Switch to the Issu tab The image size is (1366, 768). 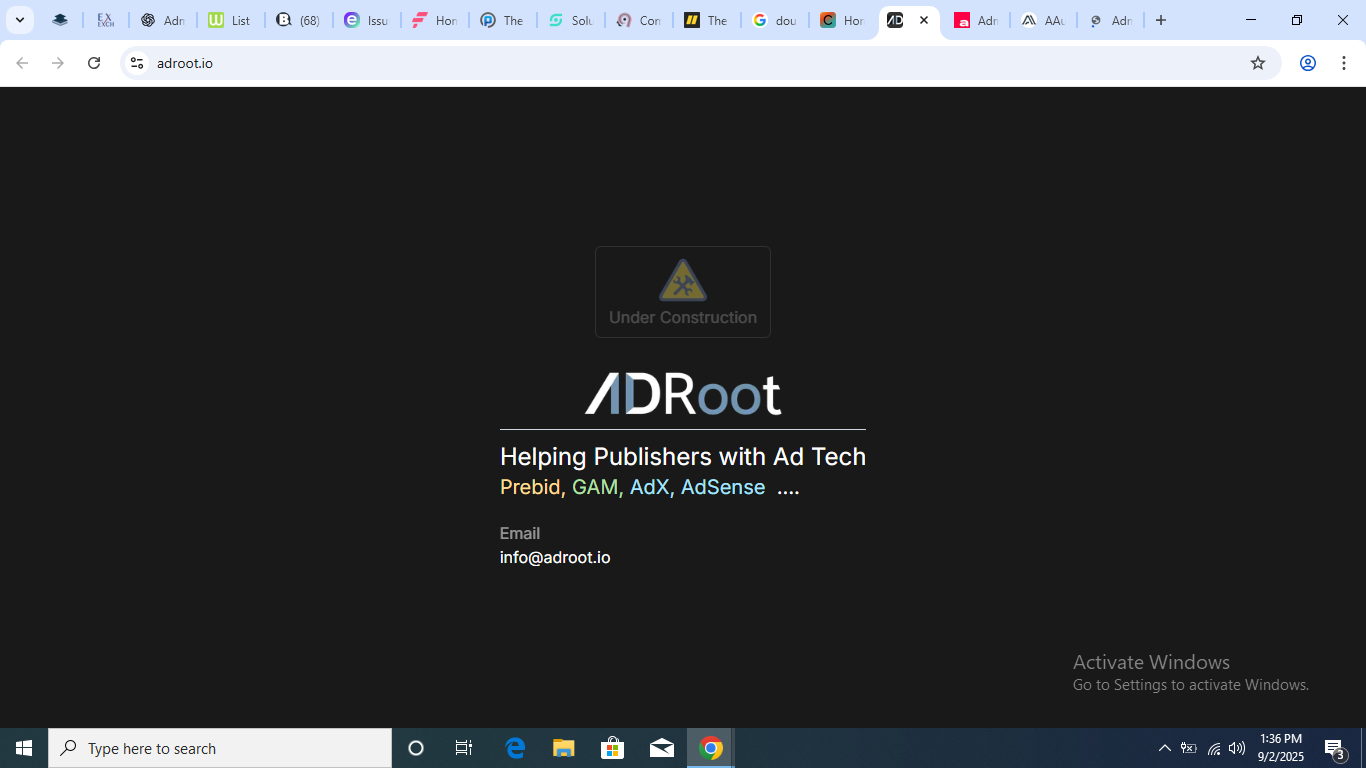[x=366, y=20]
